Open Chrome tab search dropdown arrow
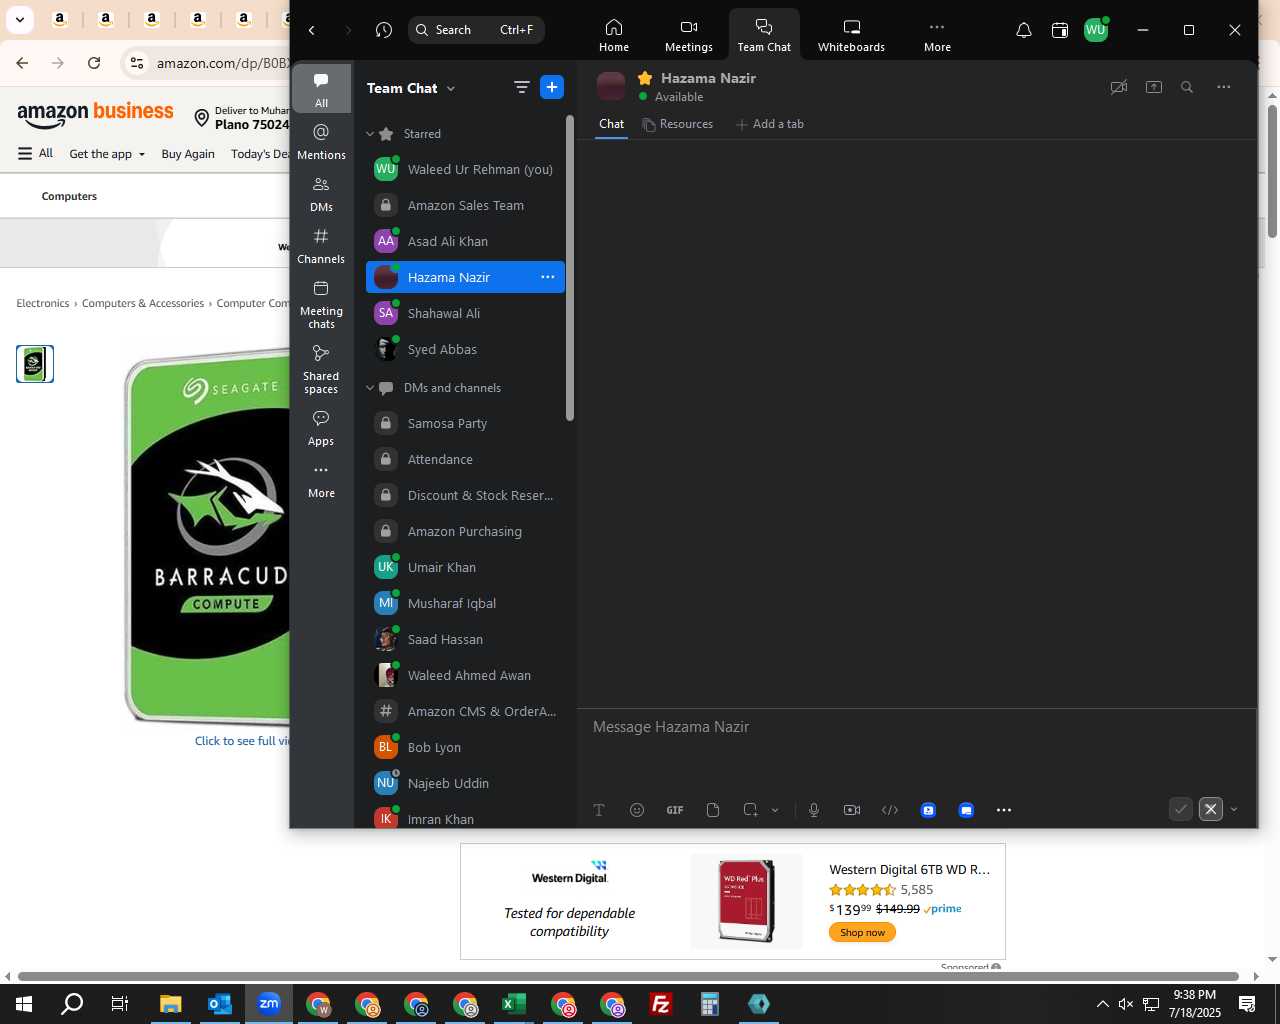The width and height of the screenshot is (1280, 1024). point(19,19)
